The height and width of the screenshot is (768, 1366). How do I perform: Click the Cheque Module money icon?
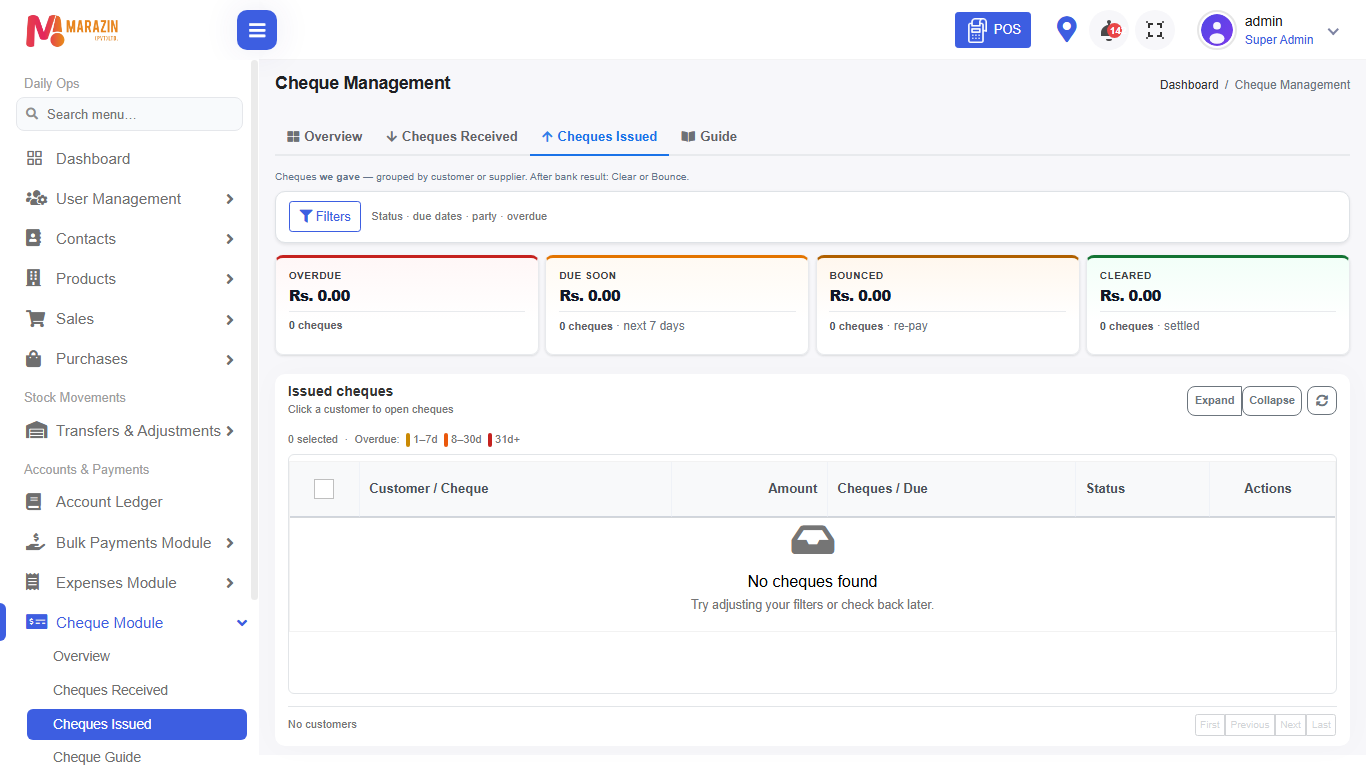pyautogui.click(x=37, y=622)
